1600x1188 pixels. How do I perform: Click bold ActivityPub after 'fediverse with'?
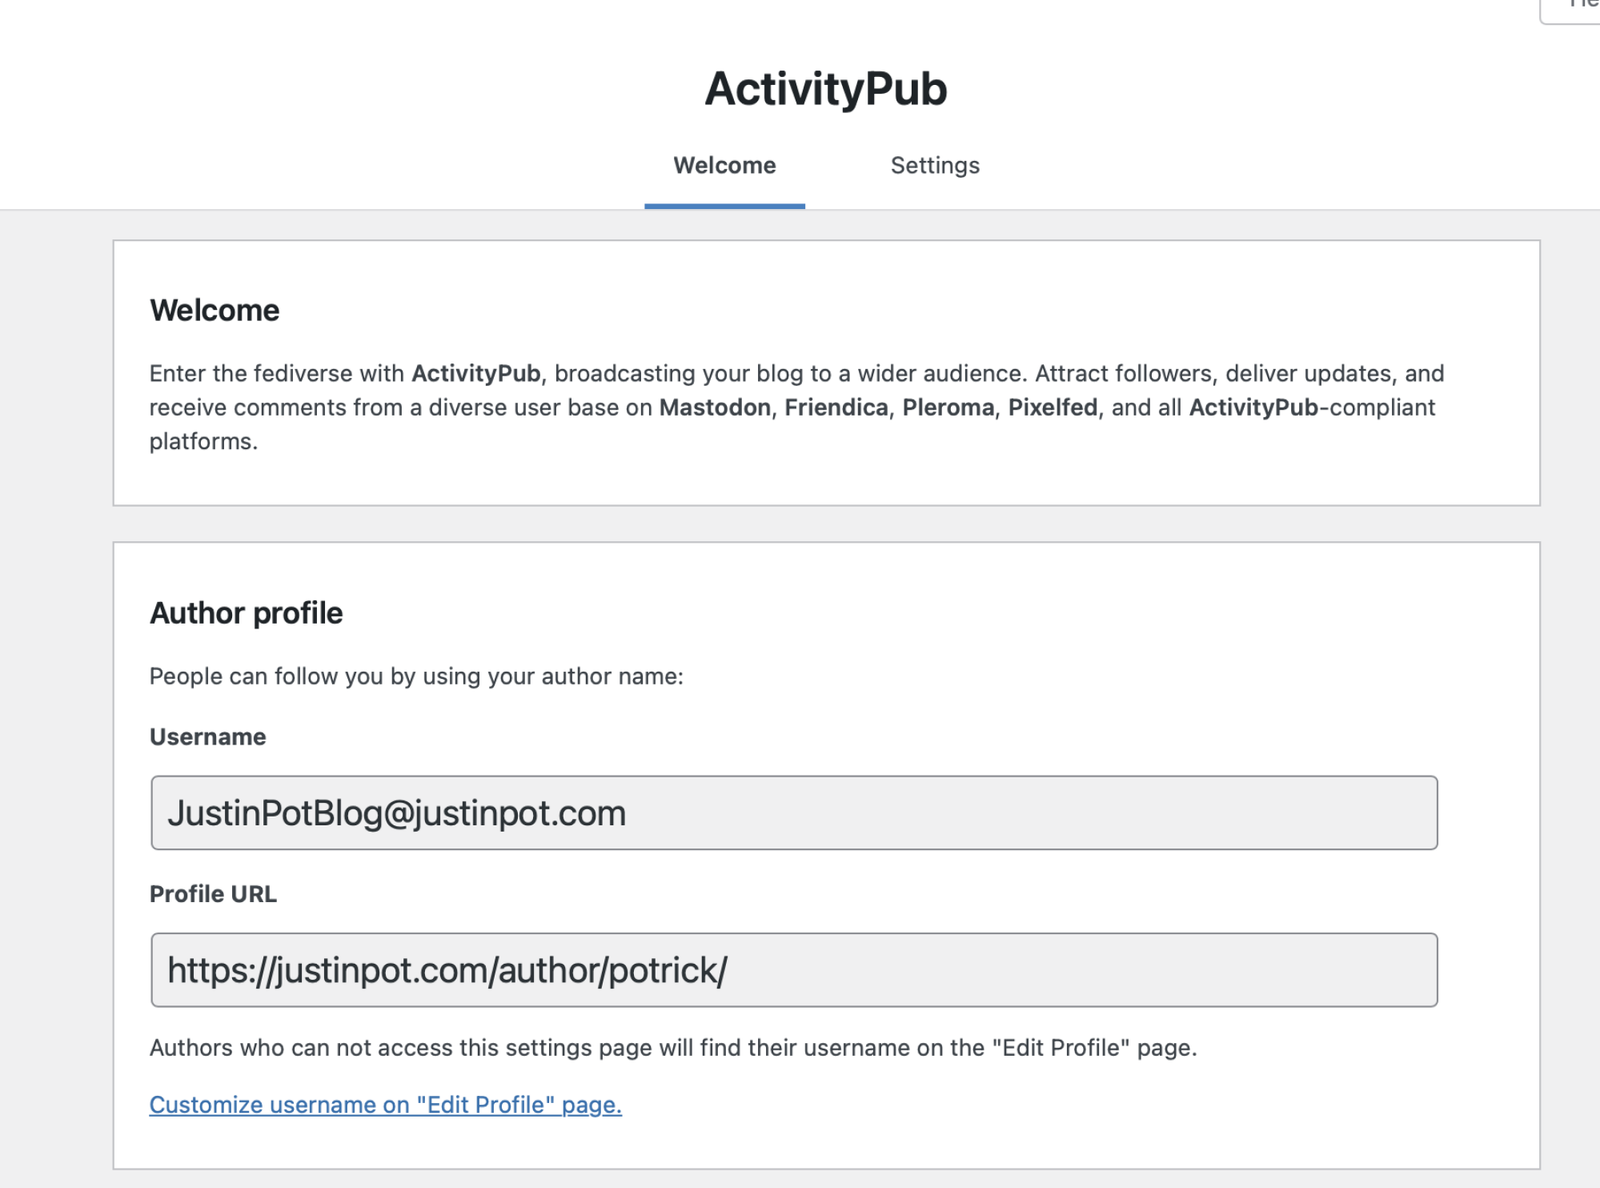[x=476, y=374]
